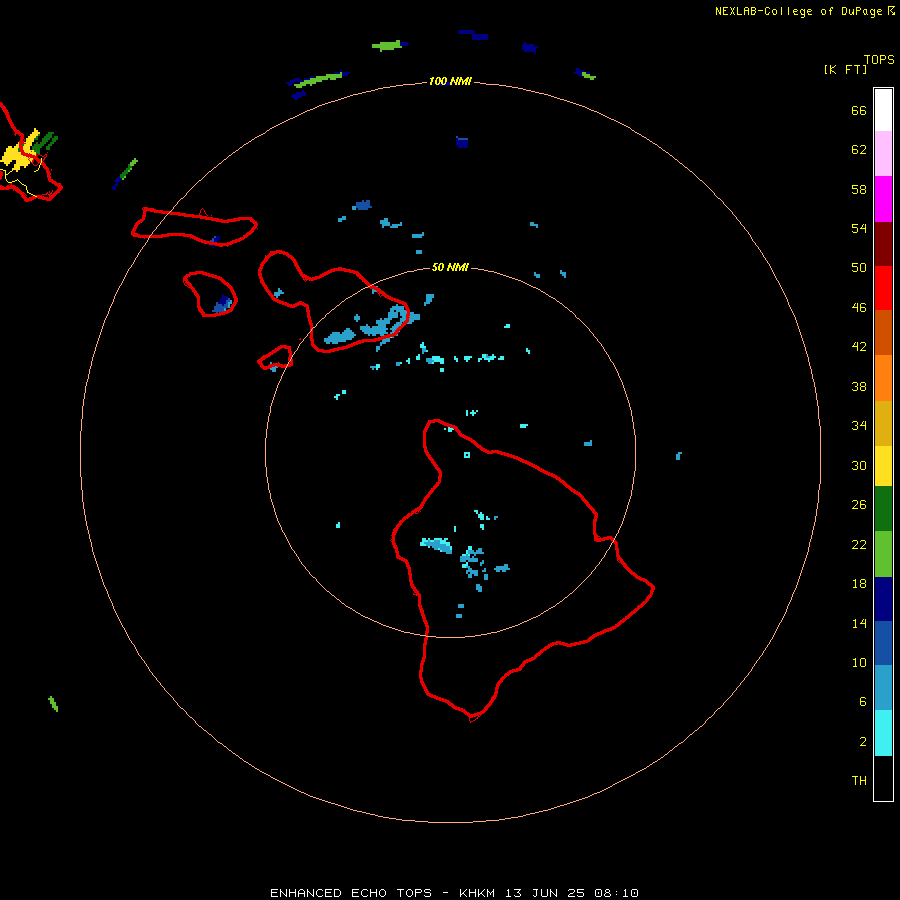Click the cyan legend swatch
The height and width of the screenshot is (900, 900).
[883, 733]
